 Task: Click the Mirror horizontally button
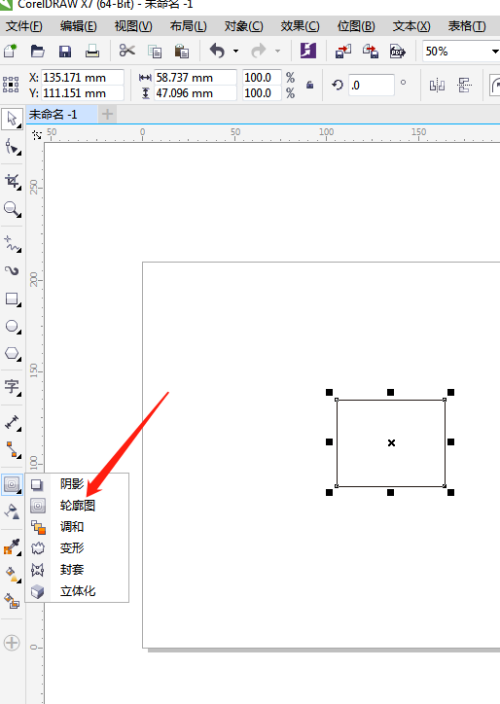(437, 85)
